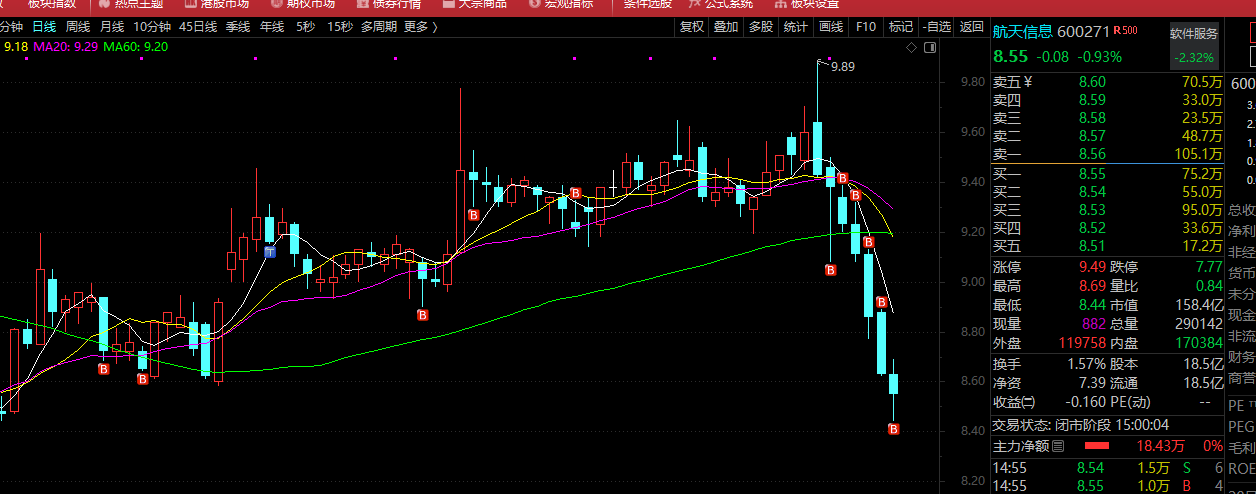Image resolution: width=1256 pixels, height=494 pixels.
Task: Open the F10 company info
Action: [x=867, y=27]
